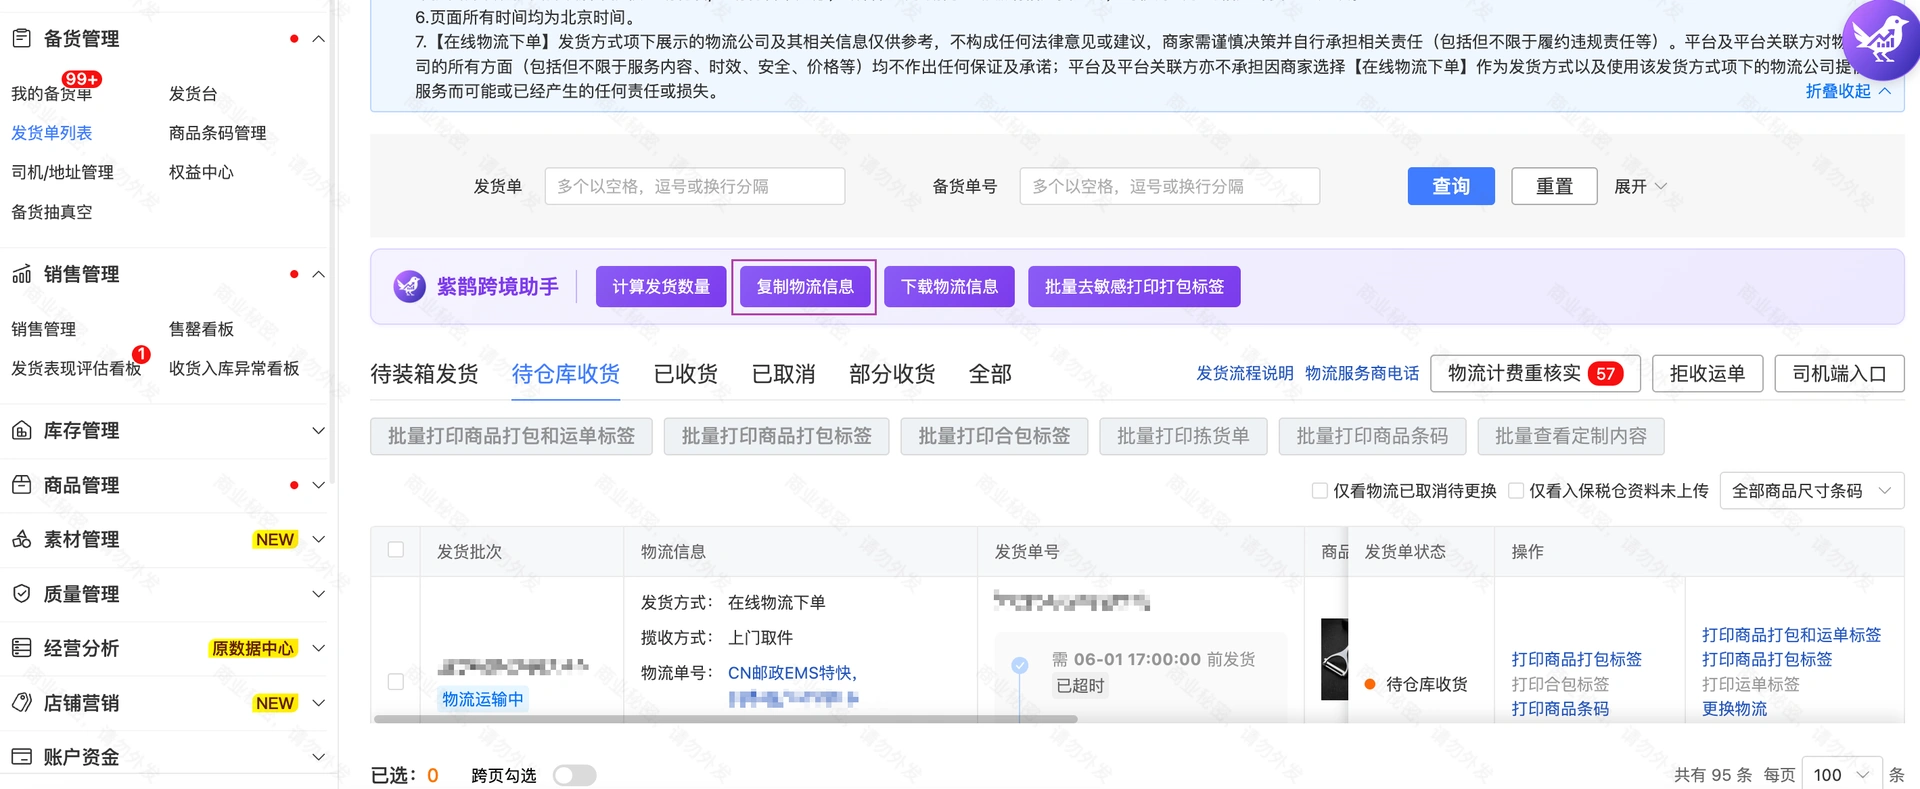Click the 99+ badge on 我的备货单
Viewport: 1920px width, 789px height.
point(81,79)
